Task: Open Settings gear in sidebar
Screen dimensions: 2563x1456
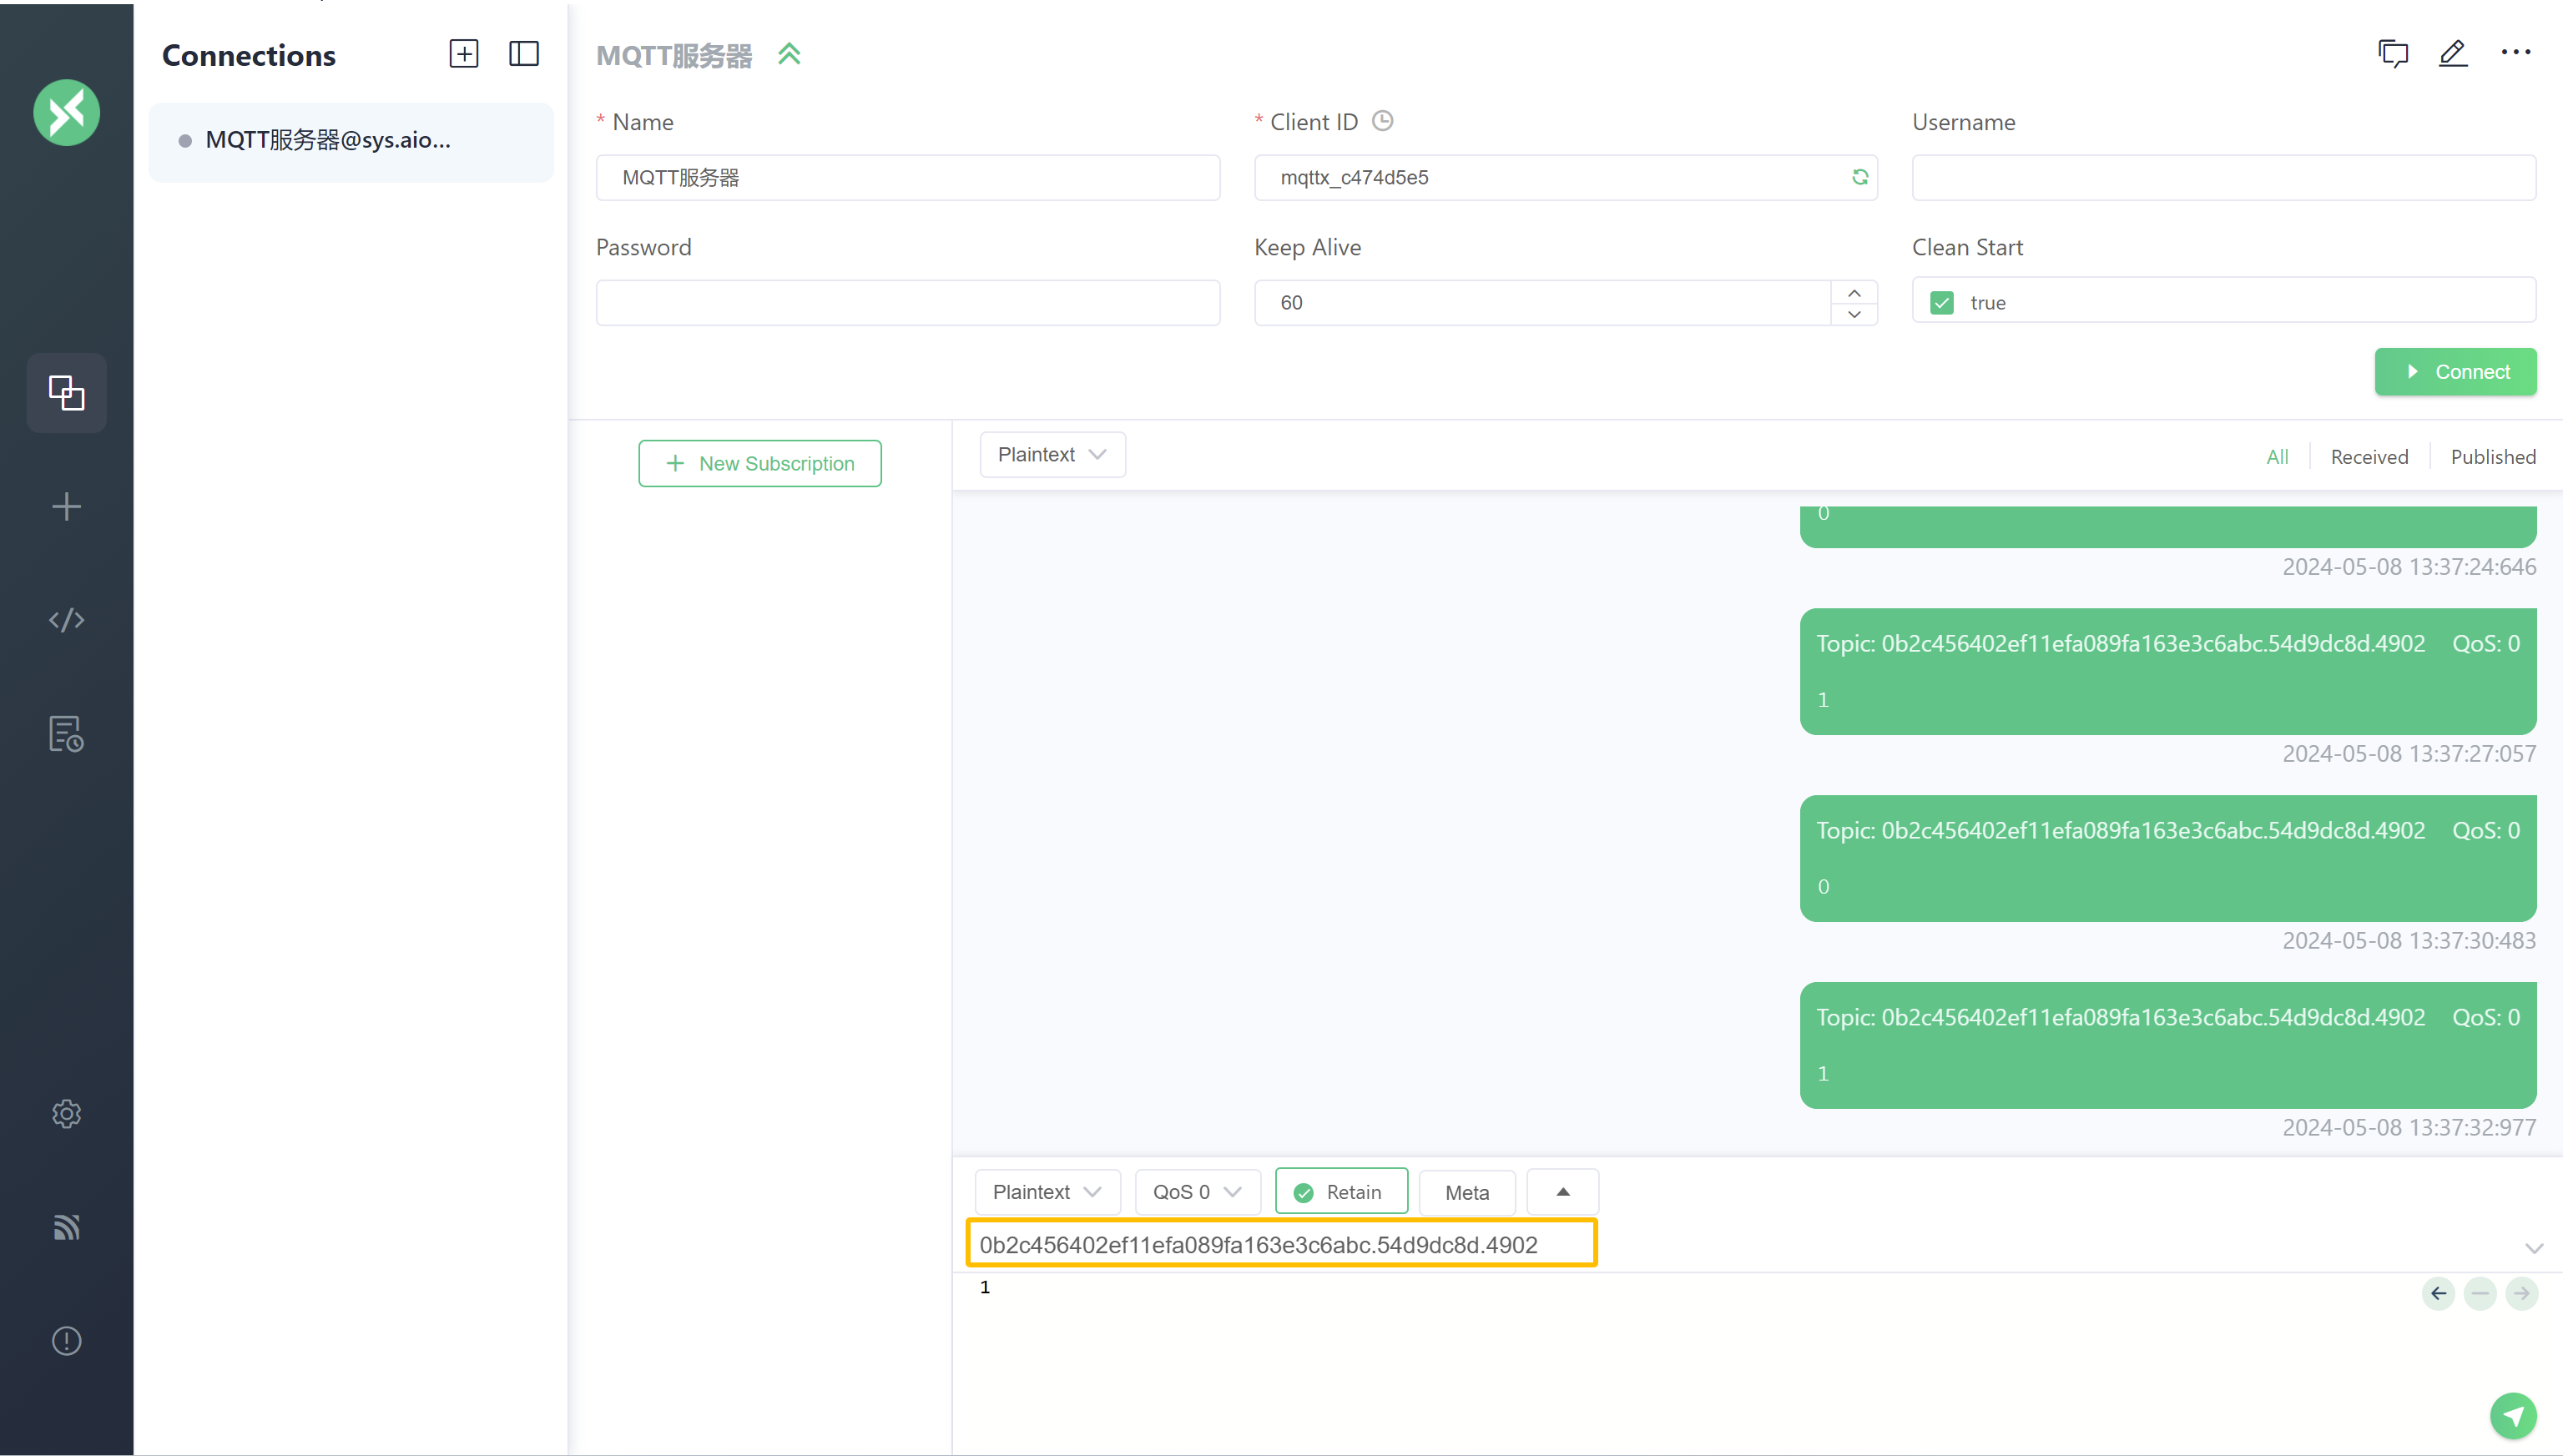Action: [66, 1113]
